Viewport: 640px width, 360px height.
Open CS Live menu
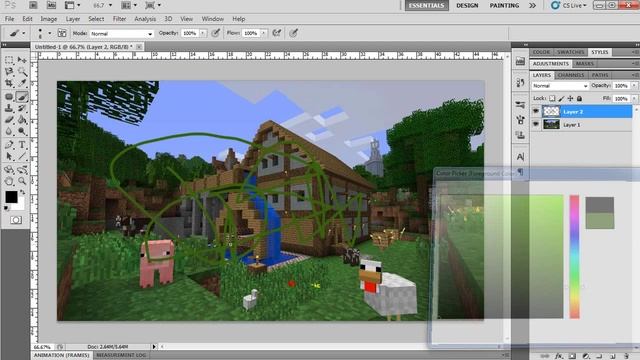click(x=569, y=5)
